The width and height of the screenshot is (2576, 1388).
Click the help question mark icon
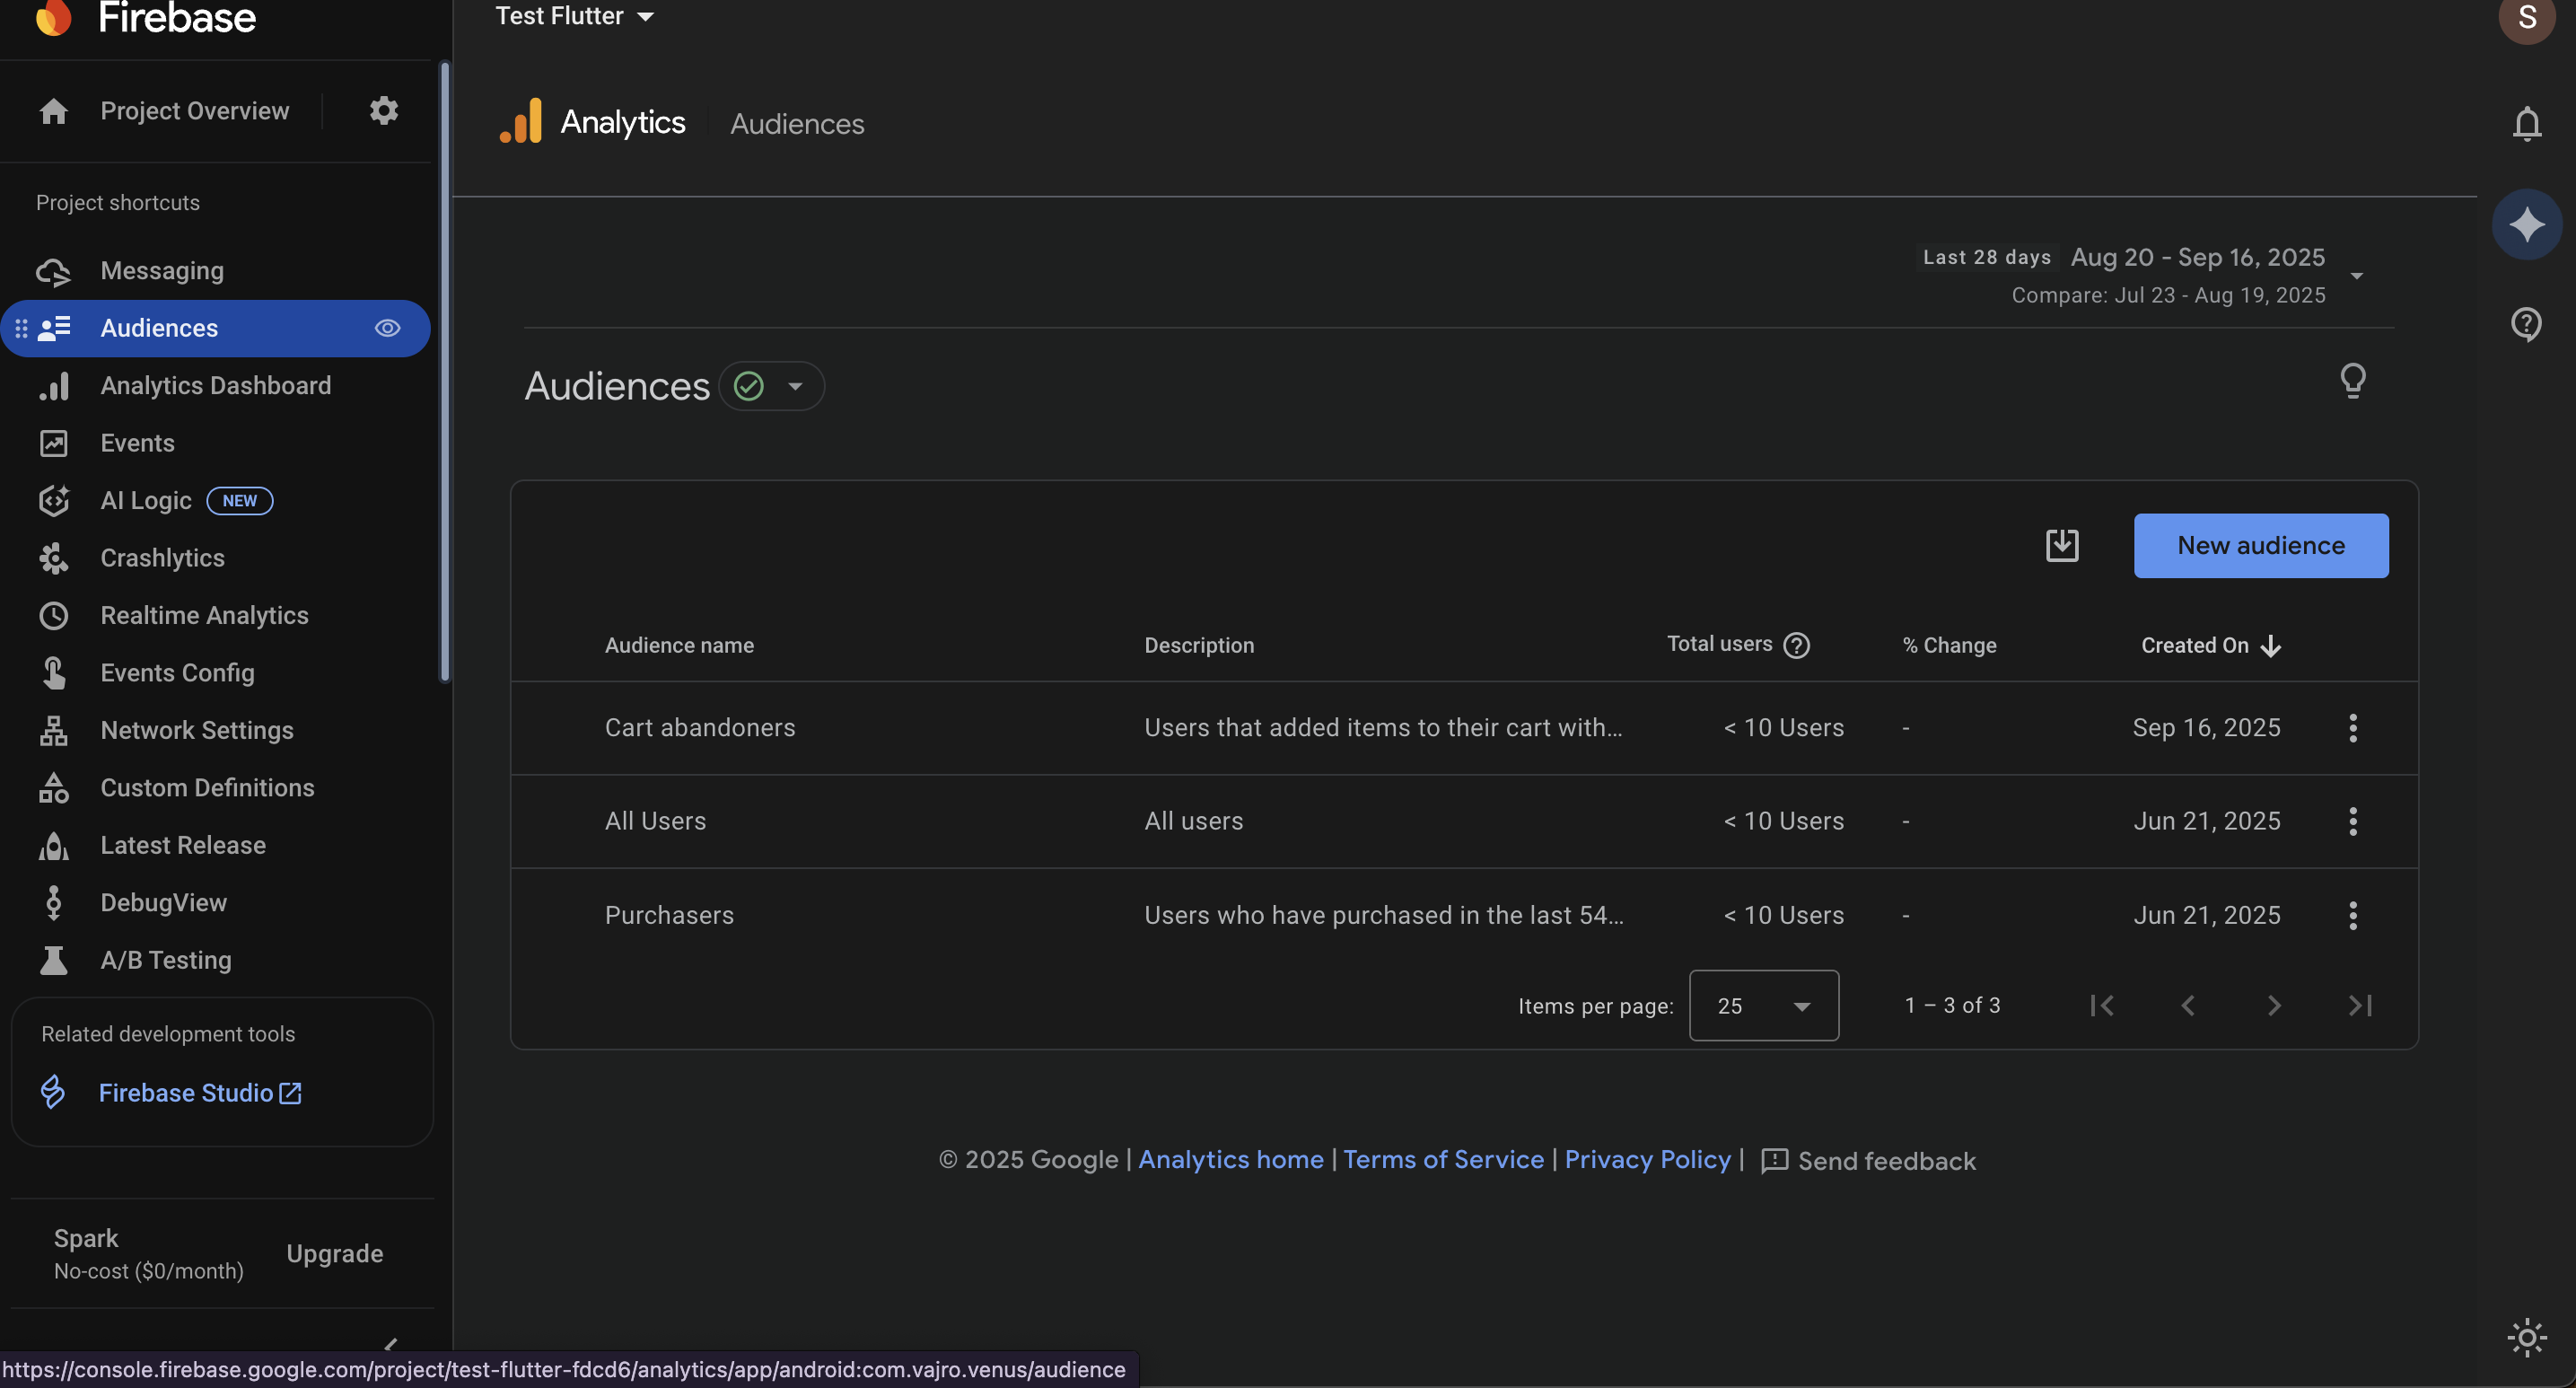2526,324
